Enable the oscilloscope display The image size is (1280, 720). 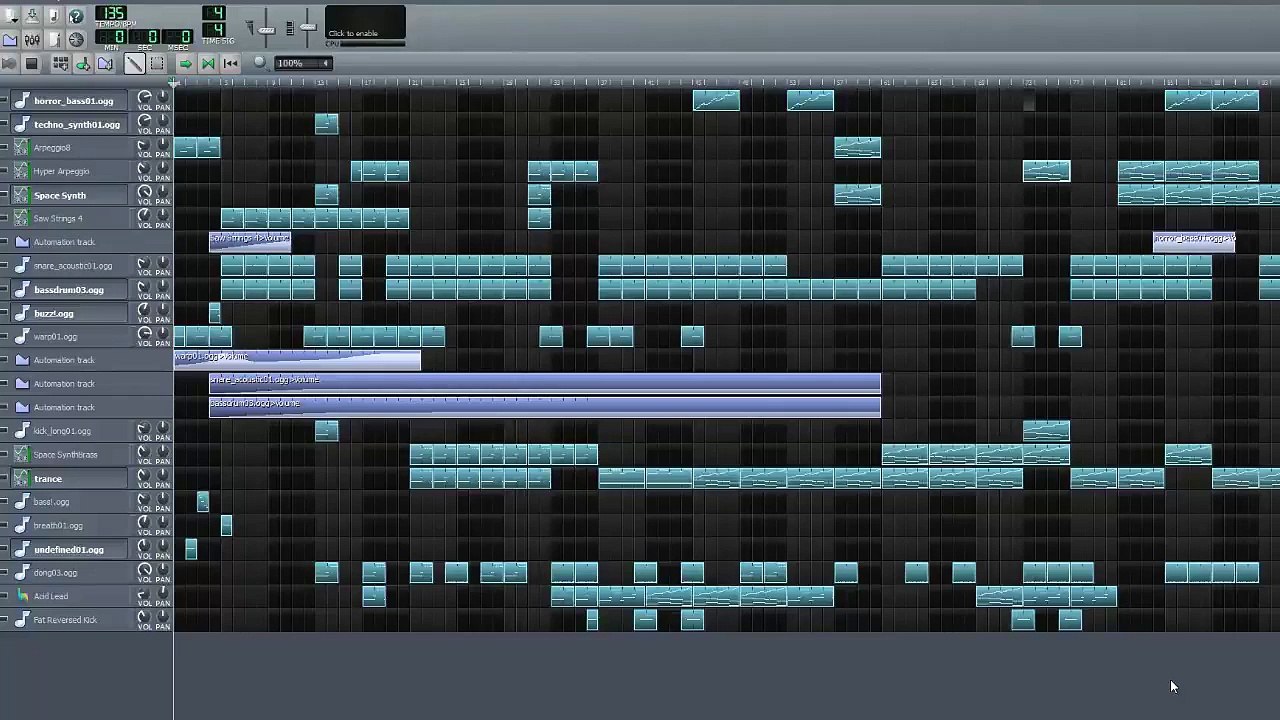pyautogui.click(x=365, y=24)
